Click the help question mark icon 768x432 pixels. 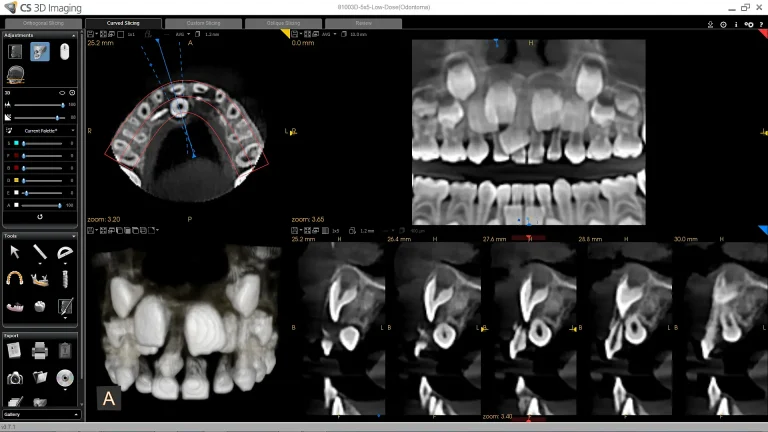(761, 24)
